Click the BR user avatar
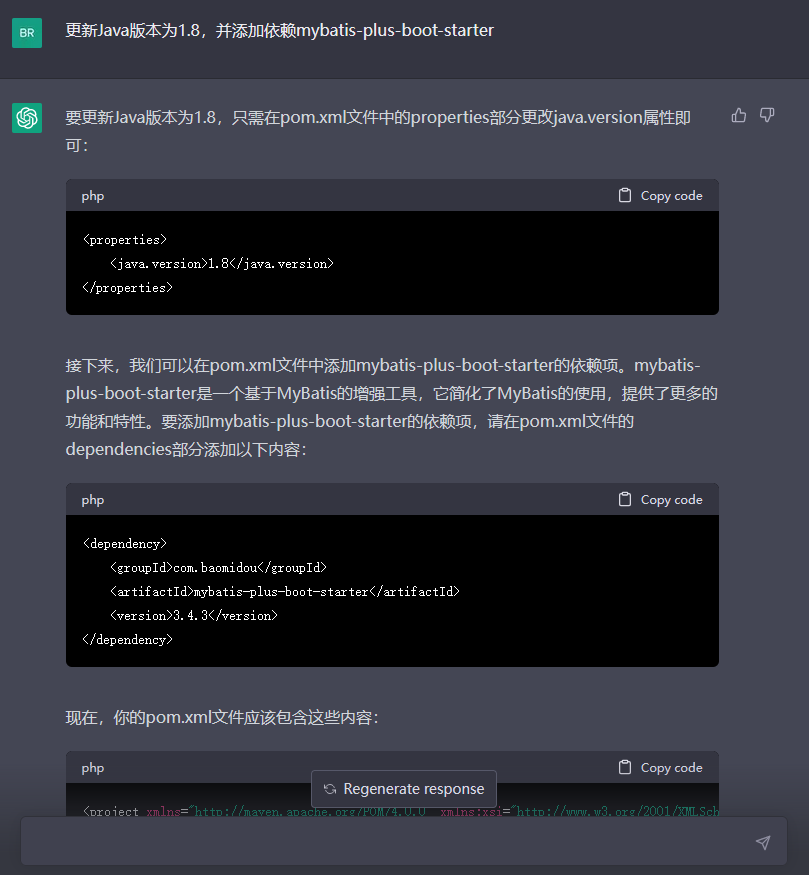 click(x=27, y=33)
